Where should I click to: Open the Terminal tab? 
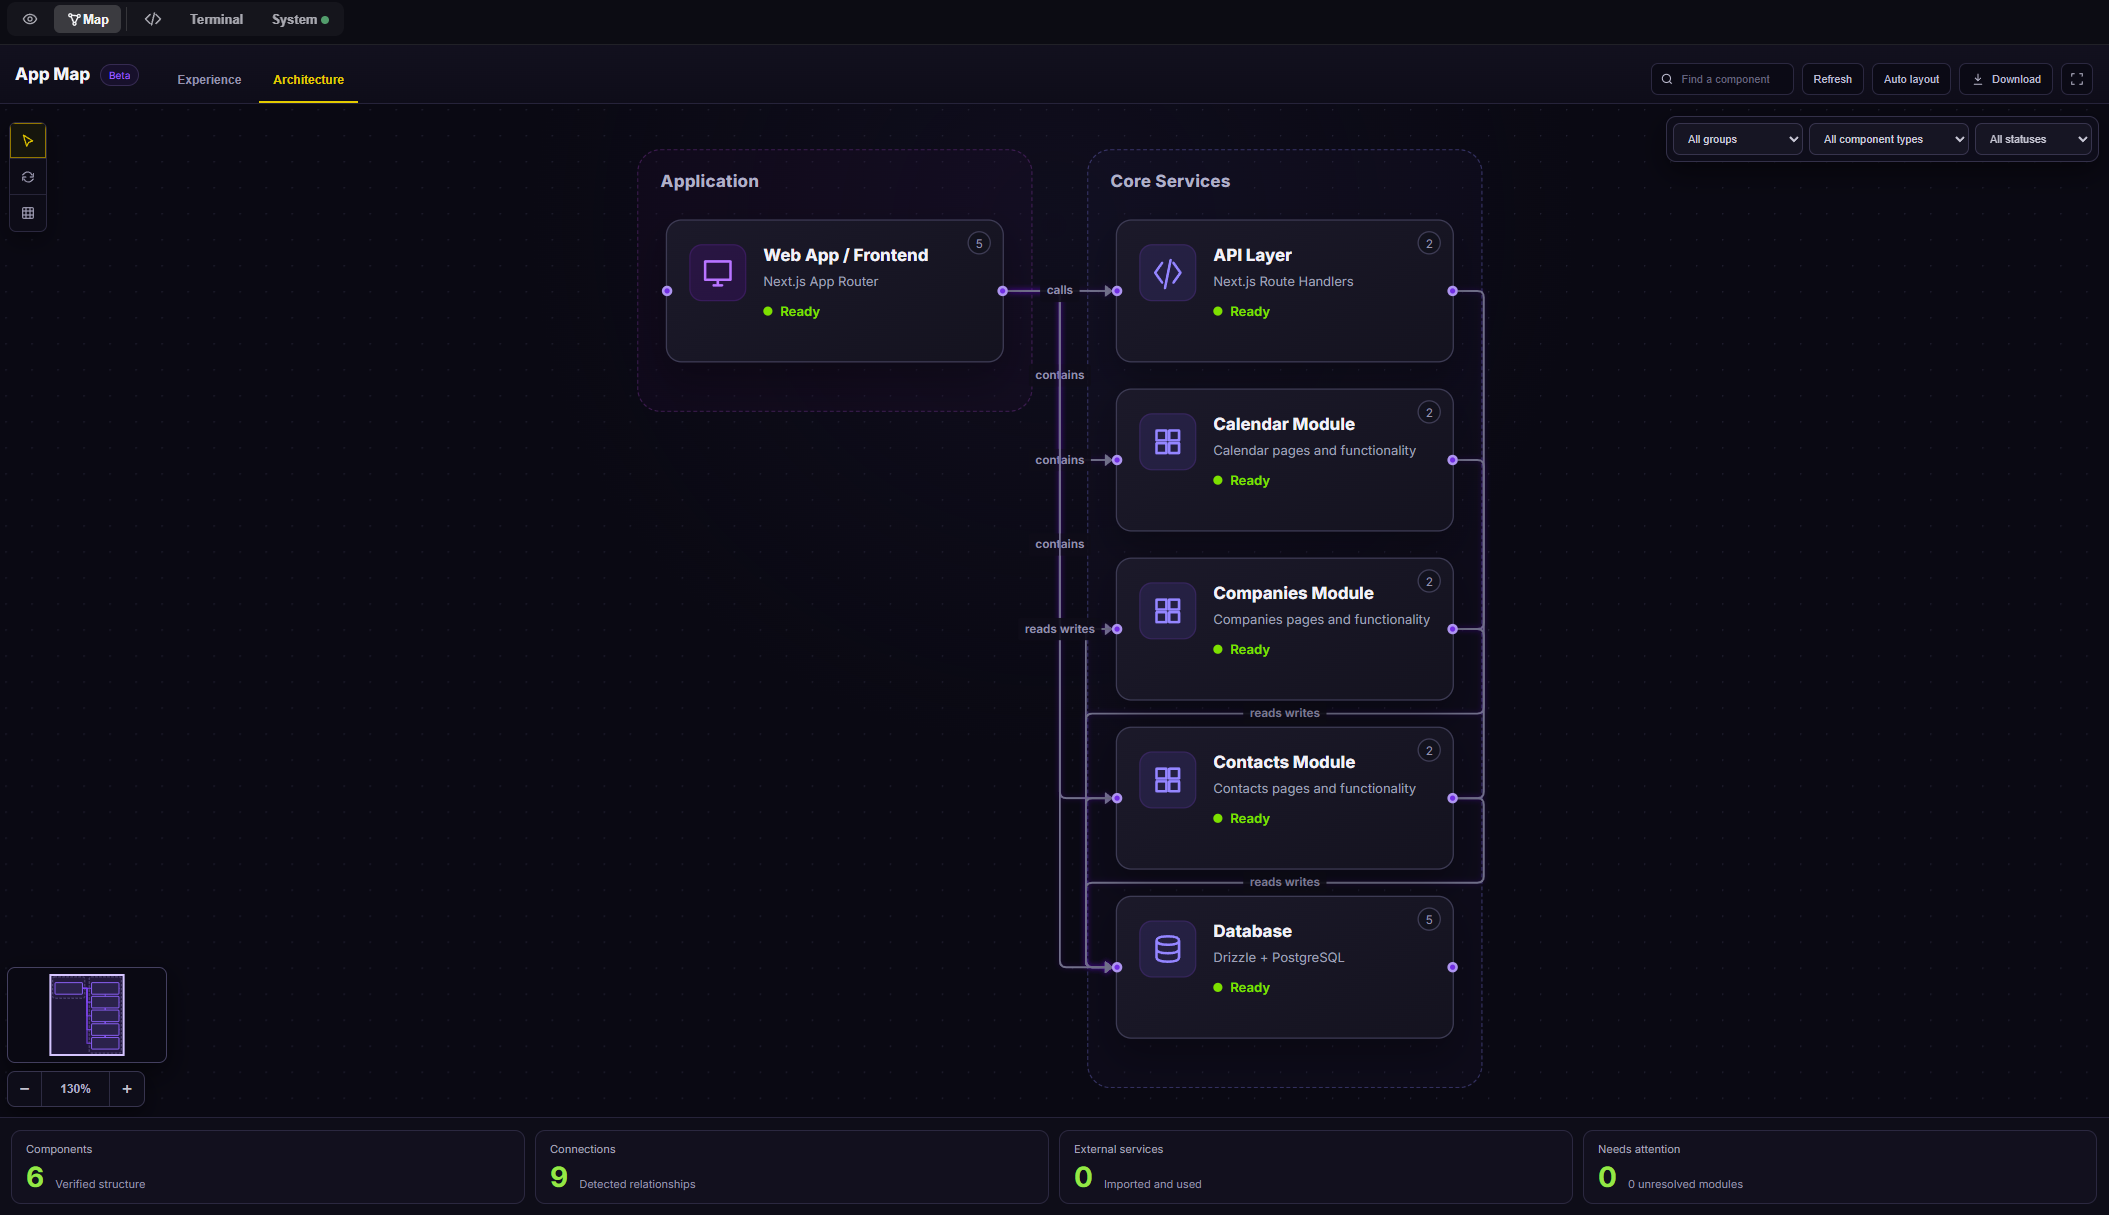pyautogui.click(x=216, y=19)
